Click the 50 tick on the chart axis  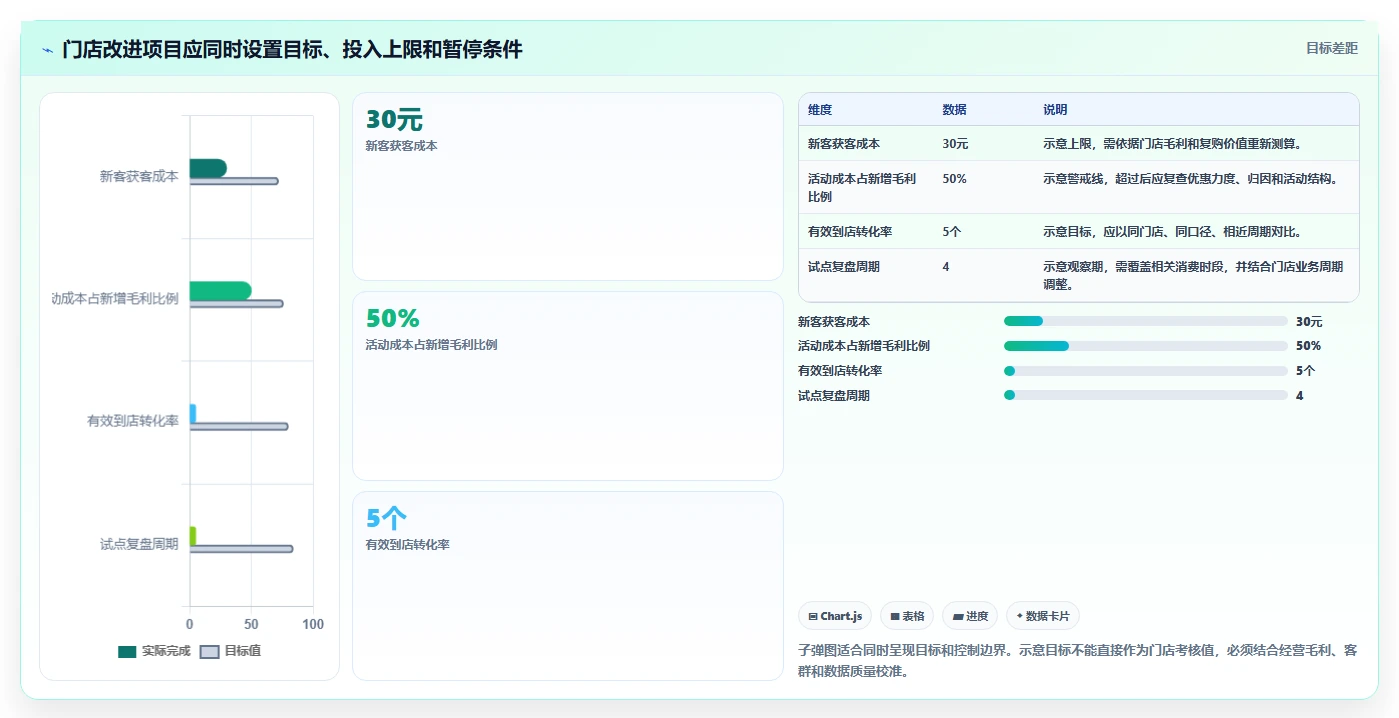(251, 624)
